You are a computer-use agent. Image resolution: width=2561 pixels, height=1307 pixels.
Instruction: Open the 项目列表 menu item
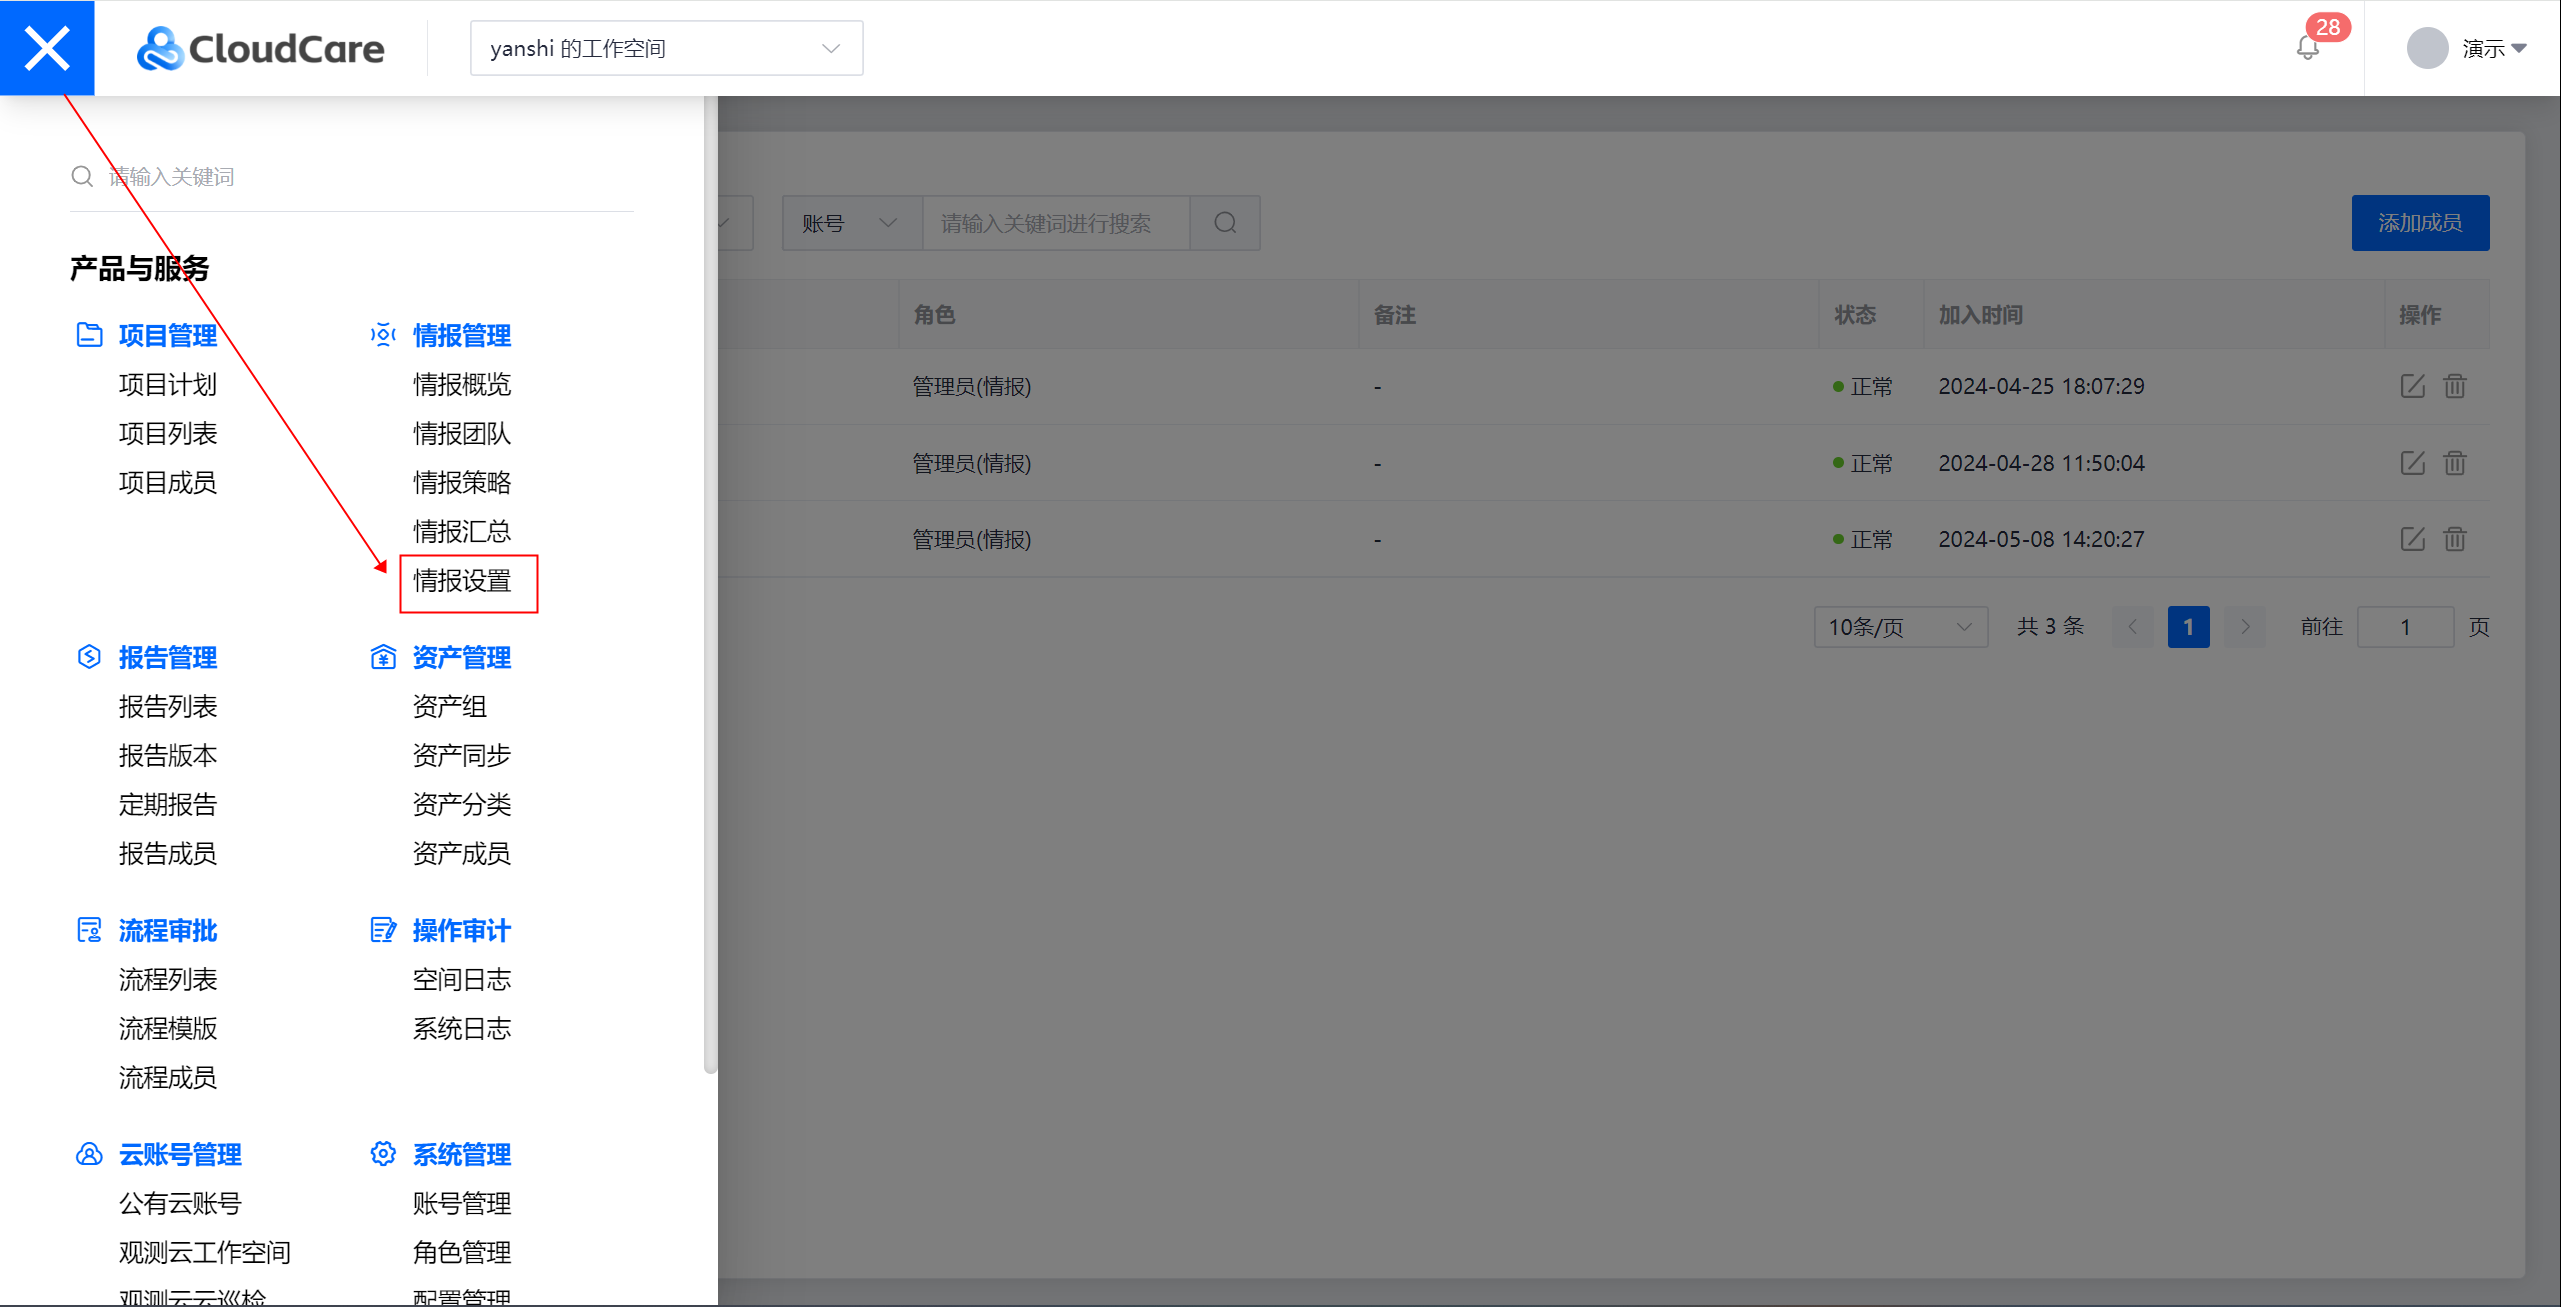[168, 434]
